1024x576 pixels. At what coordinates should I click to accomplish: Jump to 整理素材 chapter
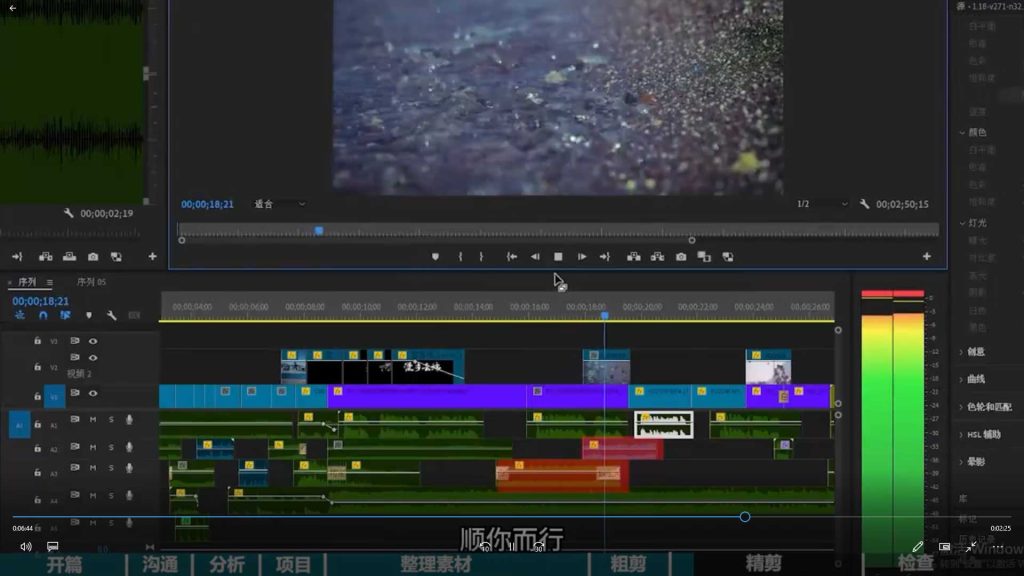(x=436, y=564)
